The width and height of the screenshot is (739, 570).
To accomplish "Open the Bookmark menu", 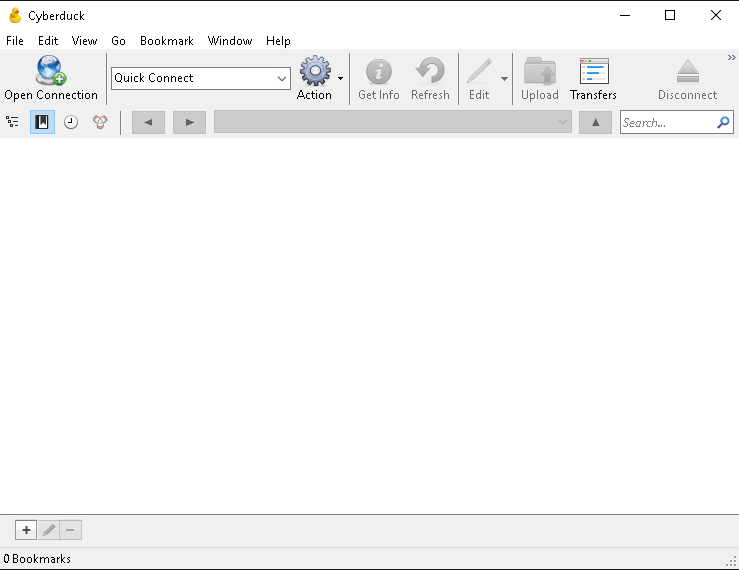I will point(167,41).
